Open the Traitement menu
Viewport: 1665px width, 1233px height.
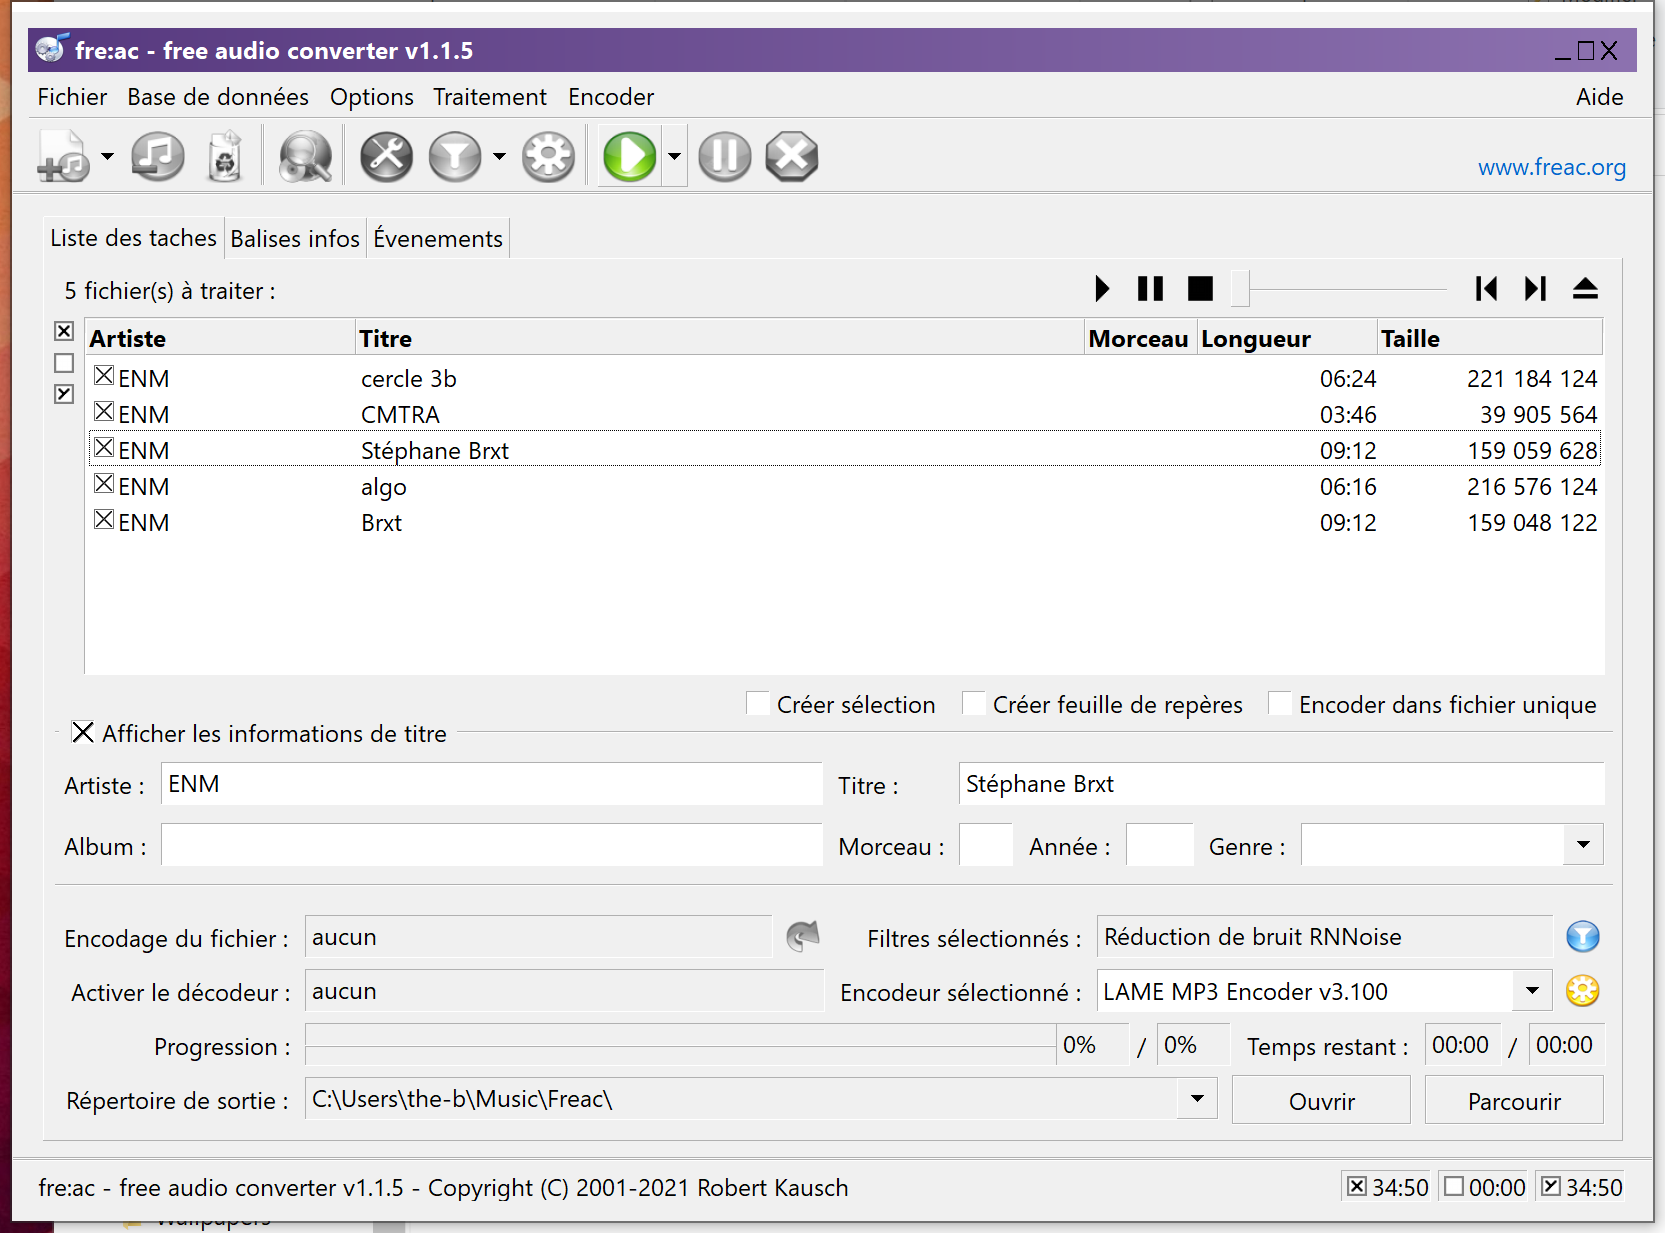pos(489,97)
